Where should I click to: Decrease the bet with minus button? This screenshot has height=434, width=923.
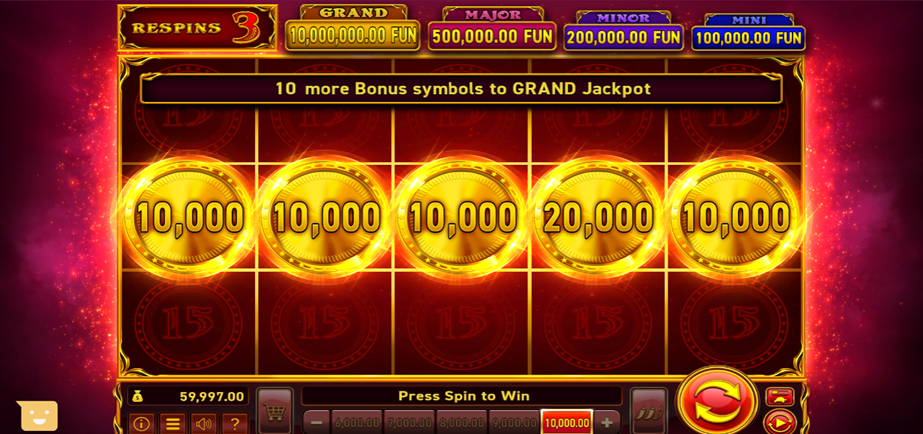(x=317, y=422)
